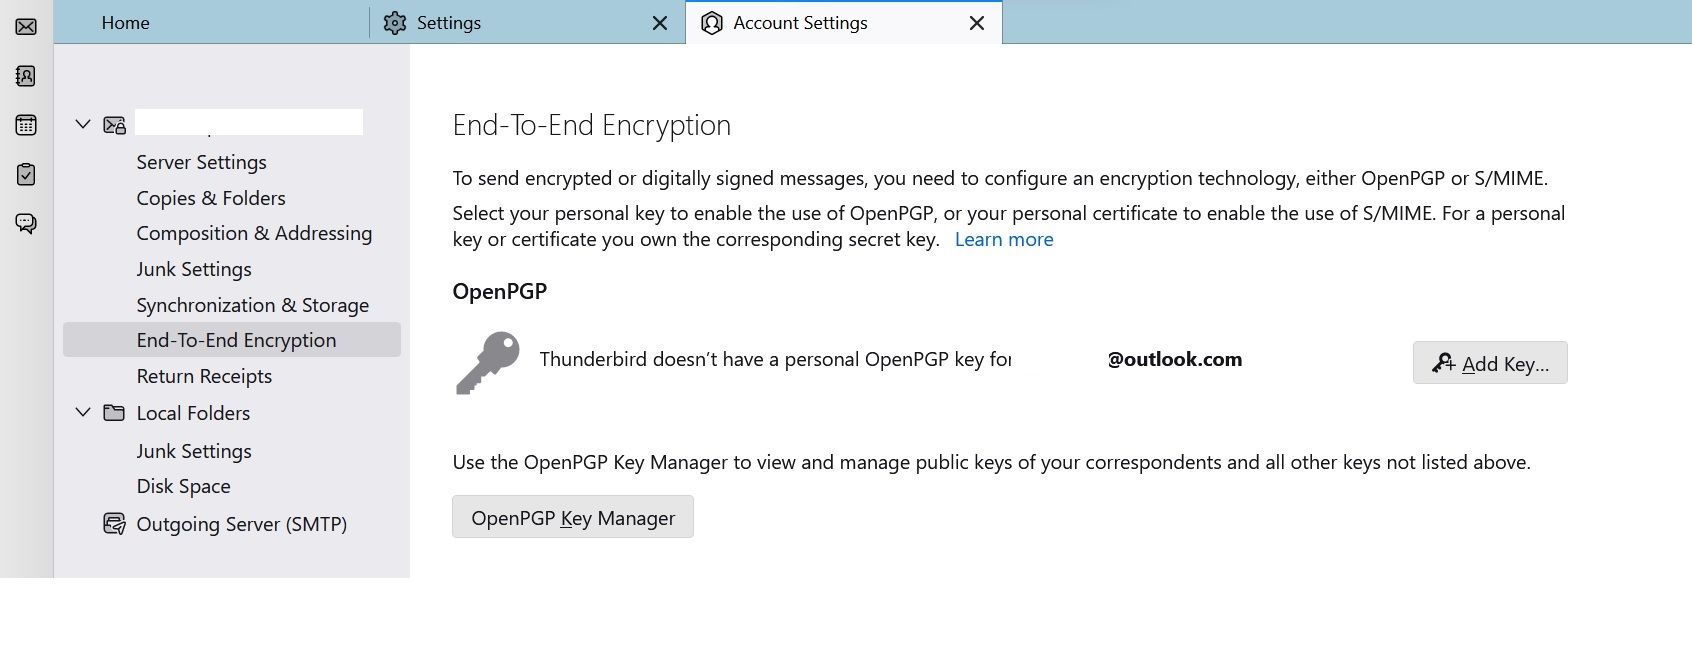Click the Outgoing Server SMTP icon
Viewport: 1692px width, 648px height.
pyautogui.click(x=114, y=524)
